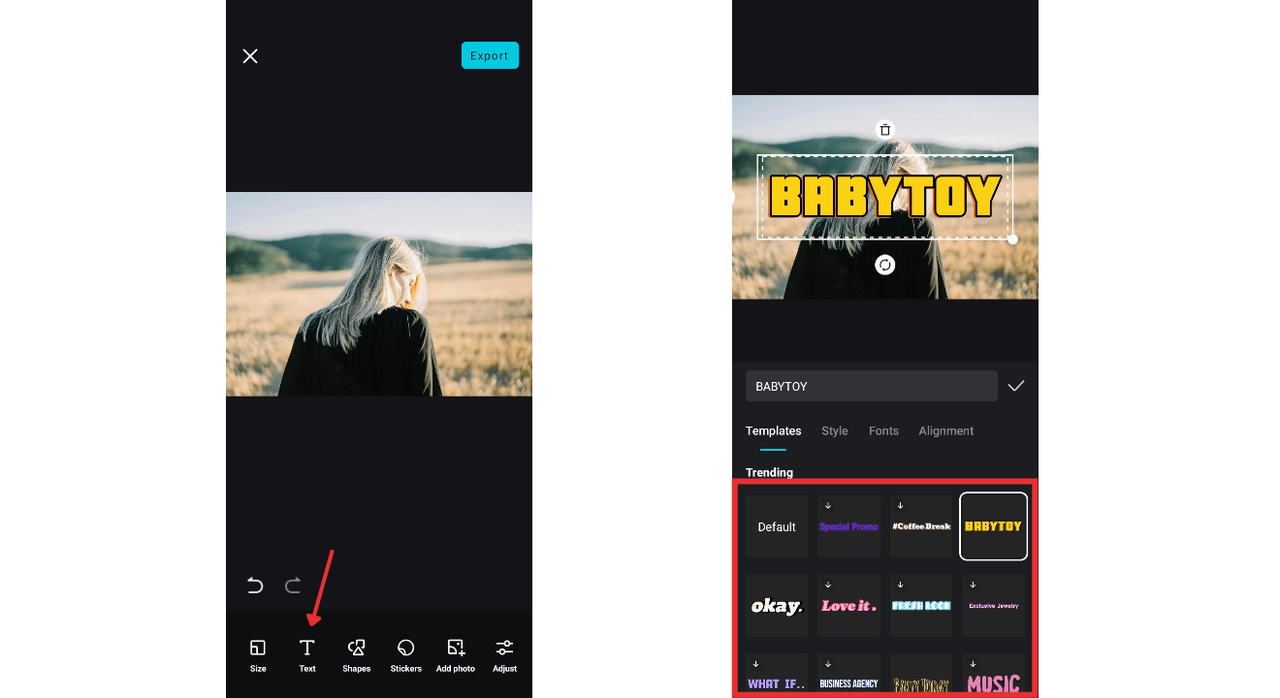Open the Shapes tool
Viewport: 1280px width, 698px height.
tap(356, 655)
